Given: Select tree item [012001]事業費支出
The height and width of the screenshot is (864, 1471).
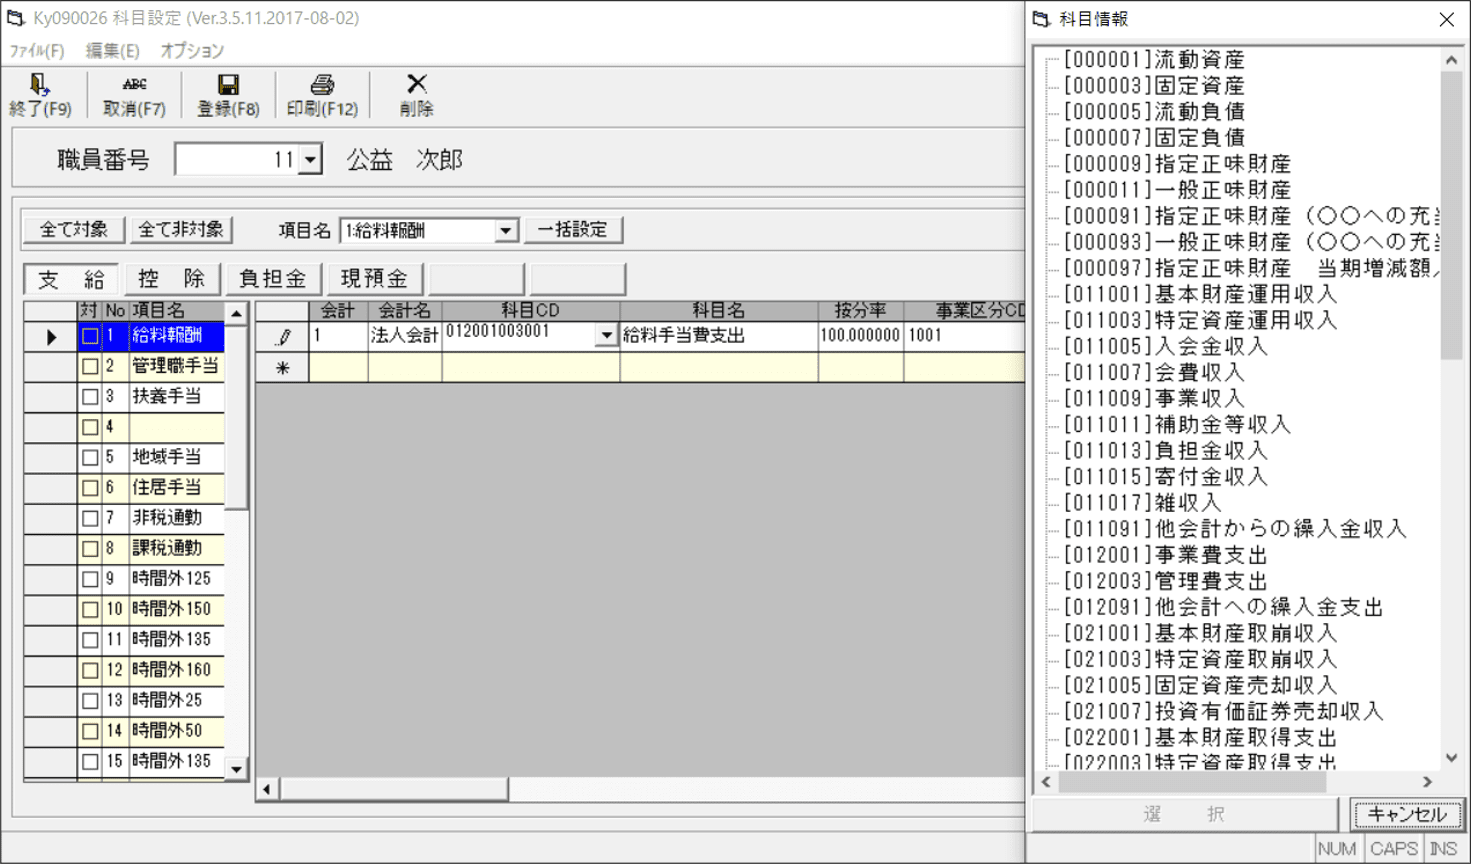Looking at the screenshot, I should (x=1165, y=555).
